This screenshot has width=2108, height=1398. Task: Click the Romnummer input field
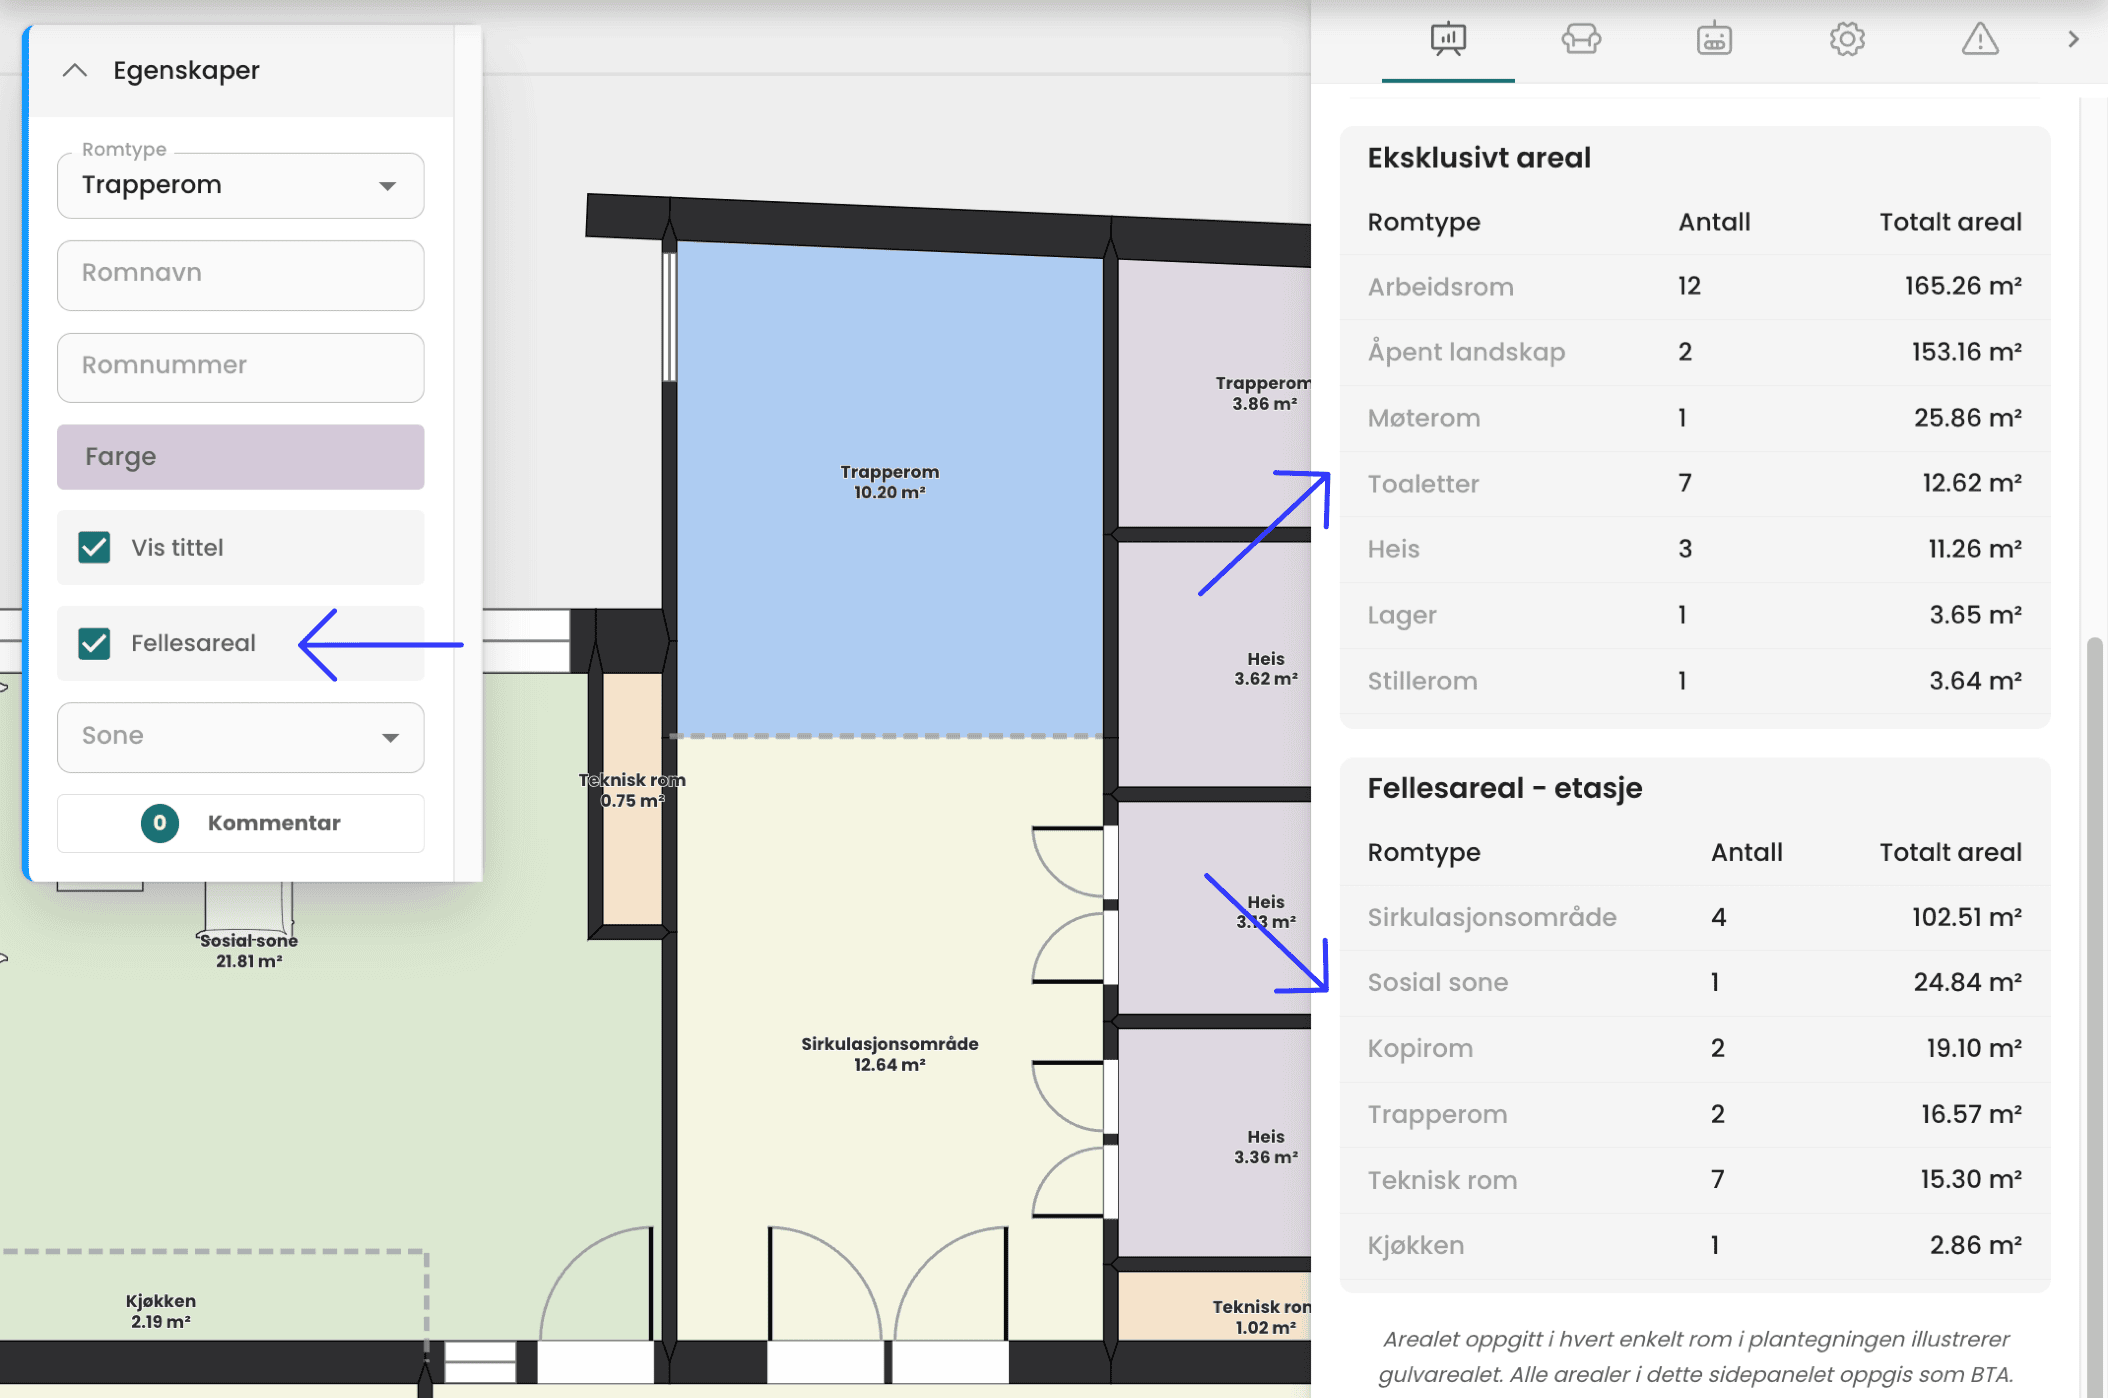240,366
